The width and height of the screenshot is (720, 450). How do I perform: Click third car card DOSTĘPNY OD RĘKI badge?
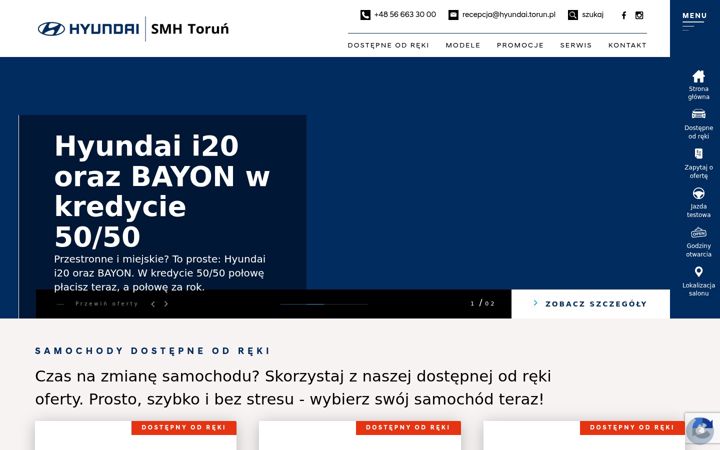coord(632,428)
